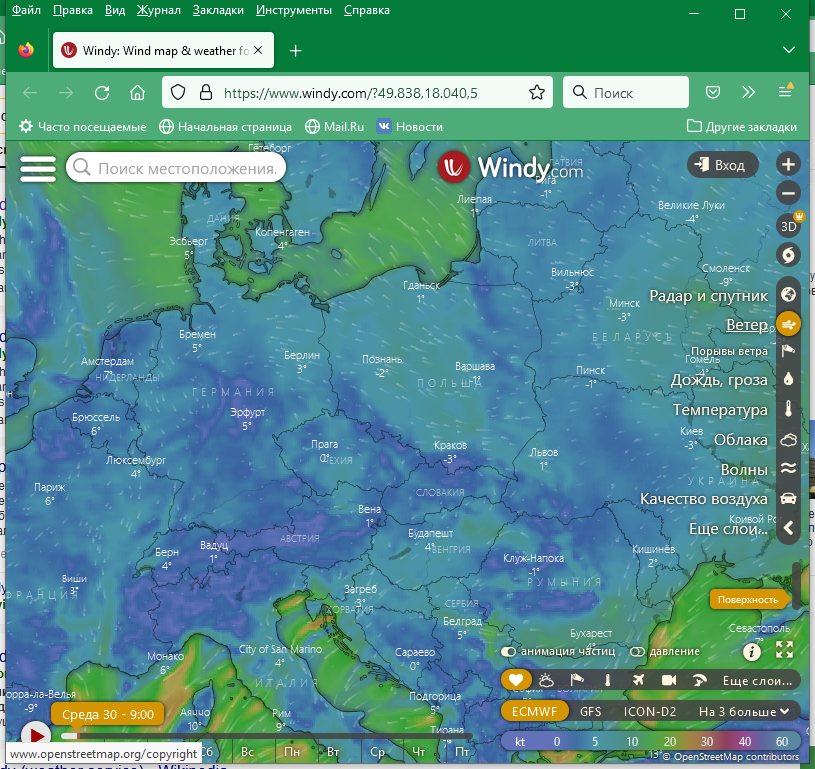Show the weather sun-cloud overlay
The height and width of the screenshot is (769, 815).
pyautogui.click(x=546, y=680)
